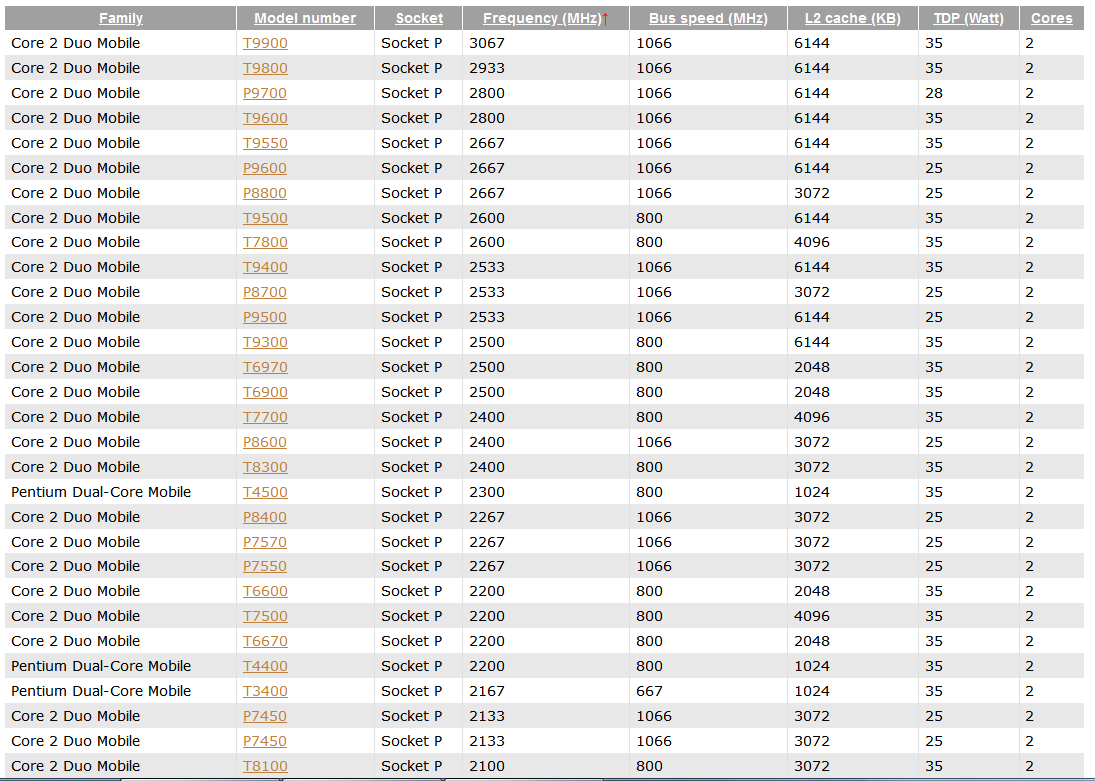
Task: Open the T7800 model link
Action: 265,242
